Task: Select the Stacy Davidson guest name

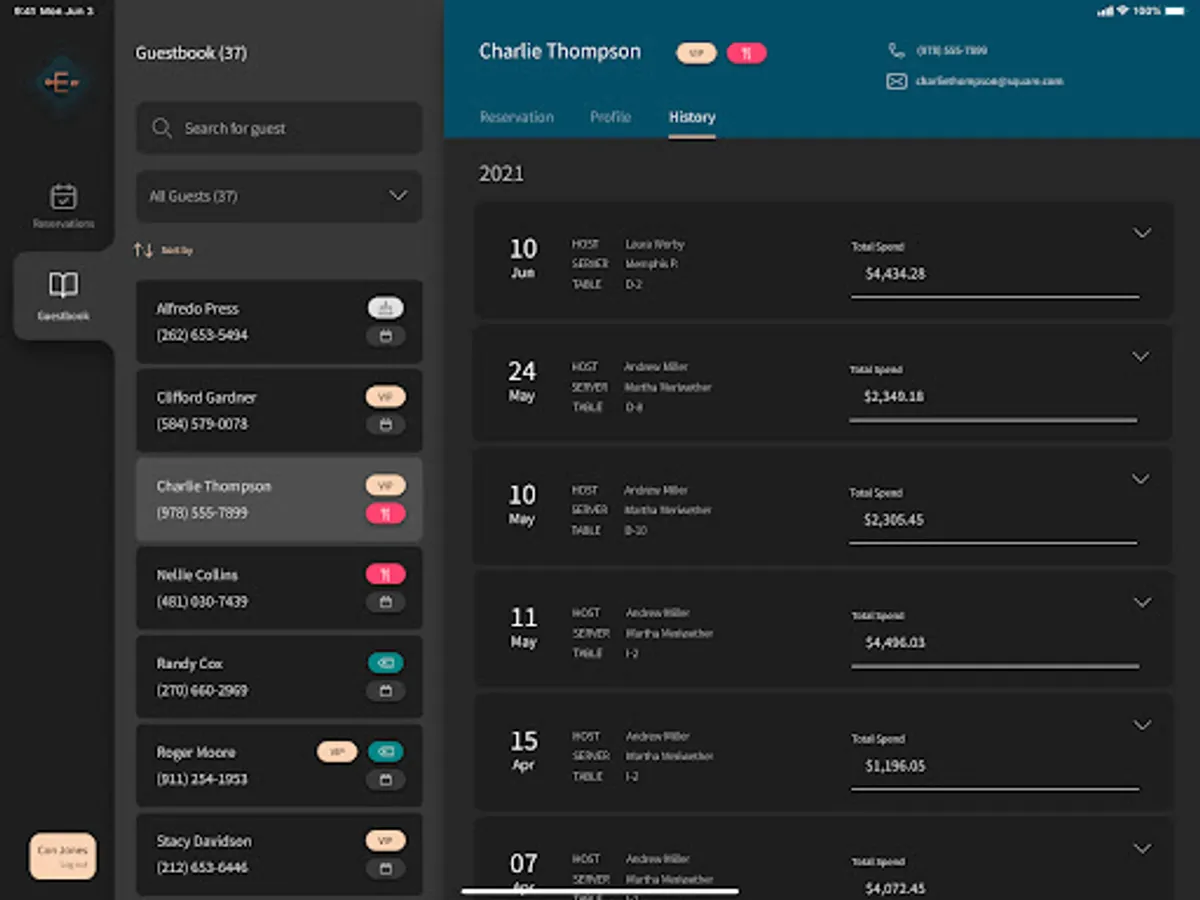Action: [x=204, y=841]
